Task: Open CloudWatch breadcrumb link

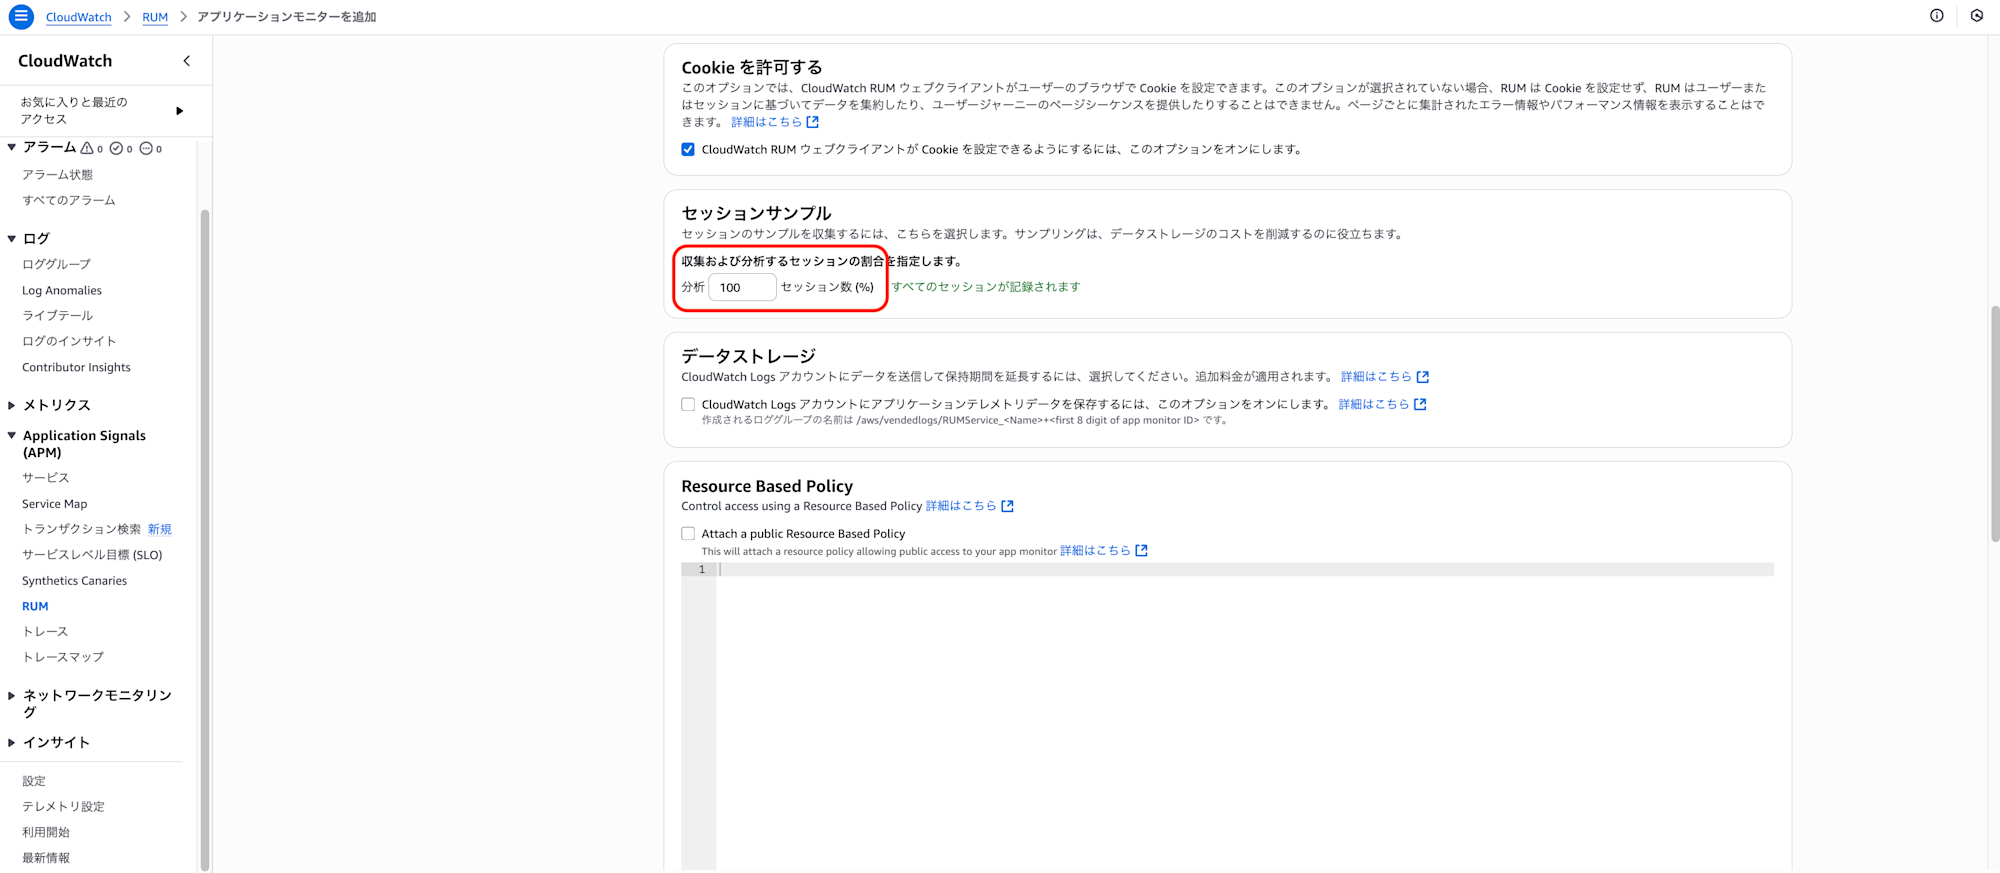Action: (x=79, y=17)
